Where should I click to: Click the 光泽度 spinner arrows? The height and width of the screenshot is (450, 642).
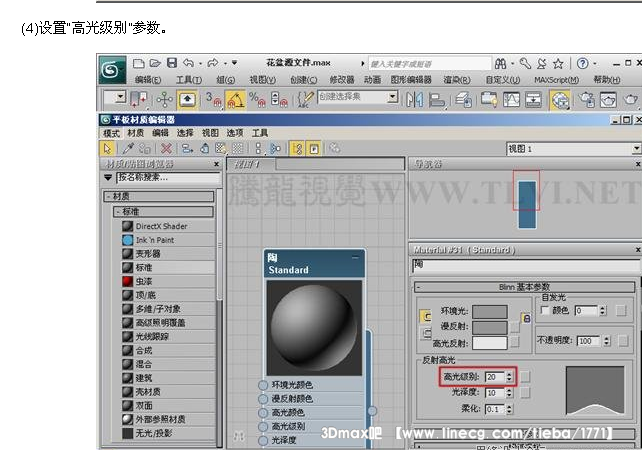click(509, 393)
